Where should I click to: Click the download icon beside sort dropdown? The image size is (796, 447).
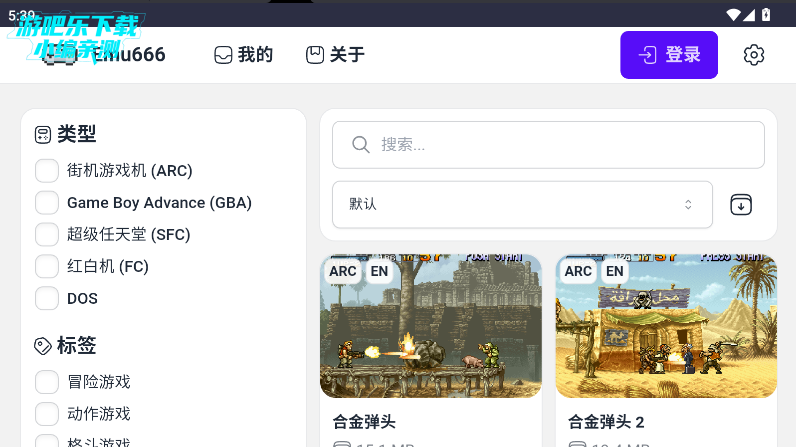pyautogui.click(x=740, y=205)
